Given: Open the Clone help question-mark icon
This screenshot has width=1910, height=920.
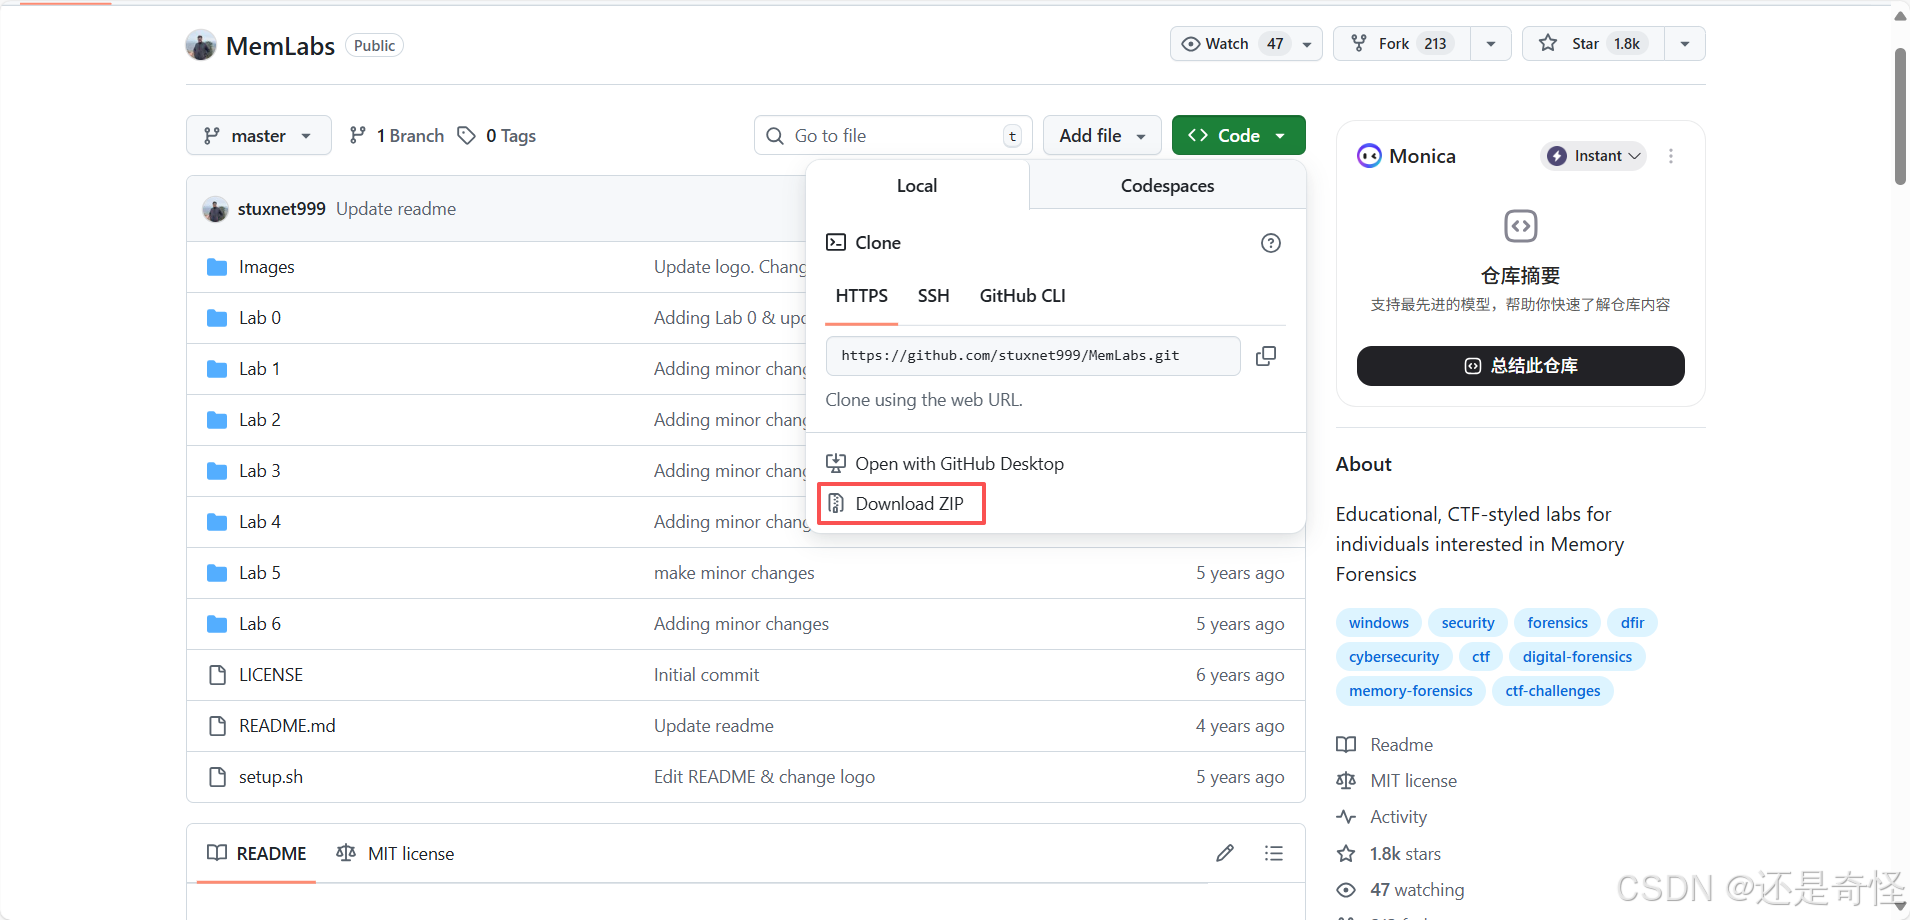Looking at the screenshot, I should 1271,243.
